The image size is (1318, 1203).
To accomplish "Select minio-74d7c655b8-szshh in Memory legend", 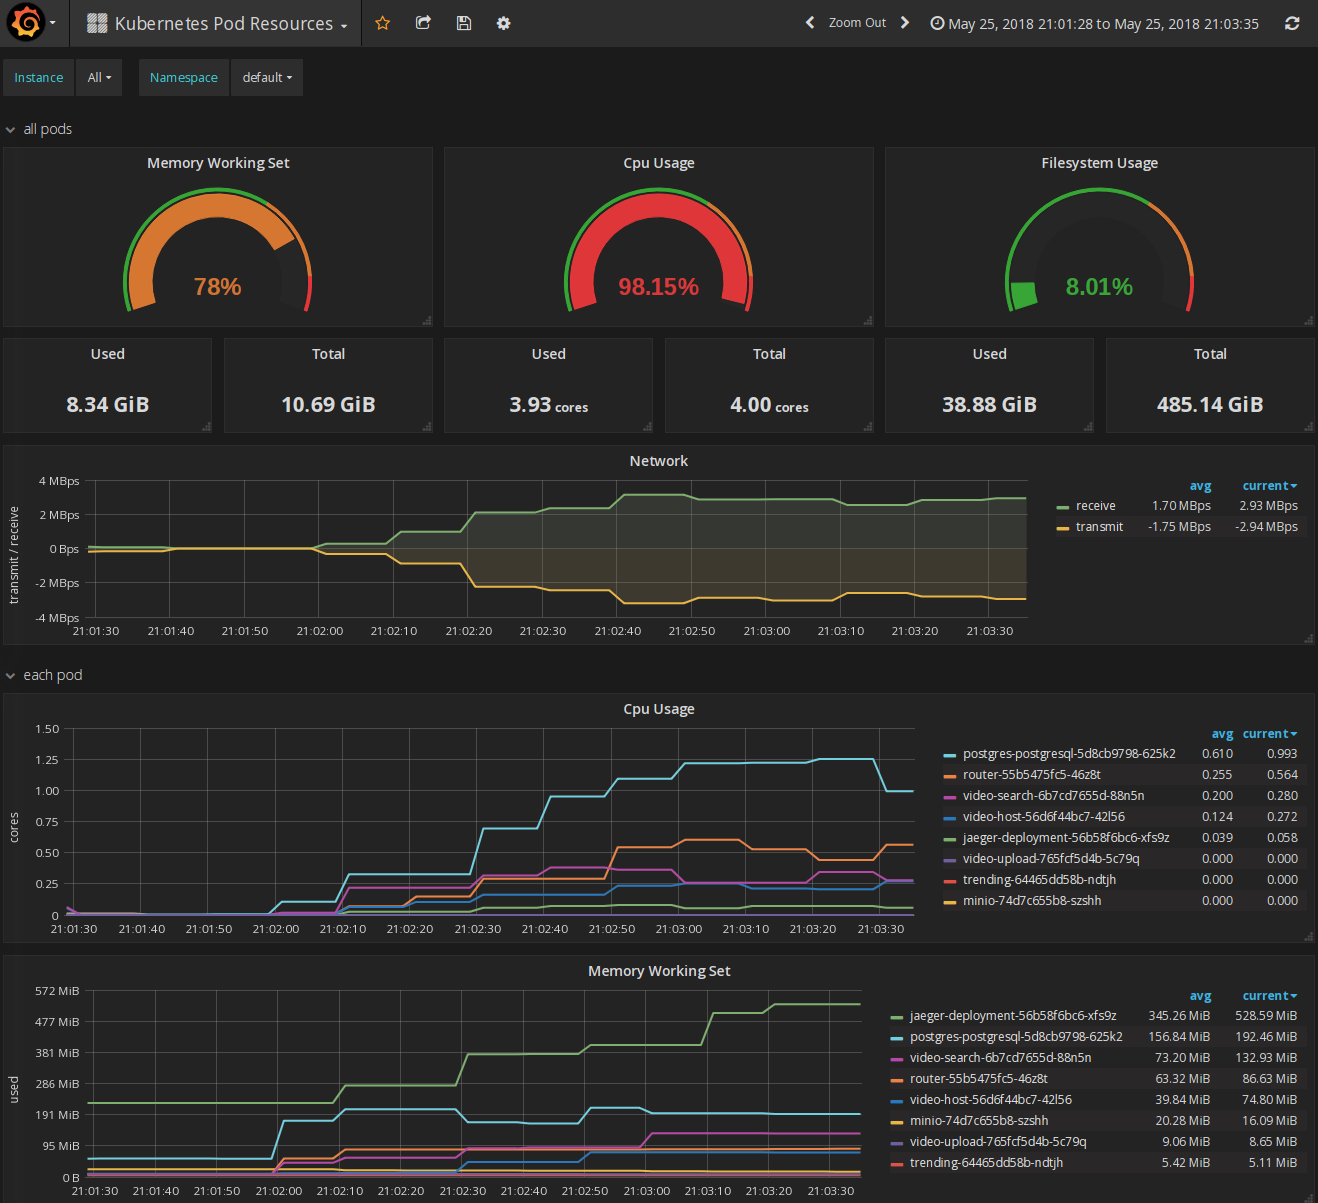I will [979, 1121].
